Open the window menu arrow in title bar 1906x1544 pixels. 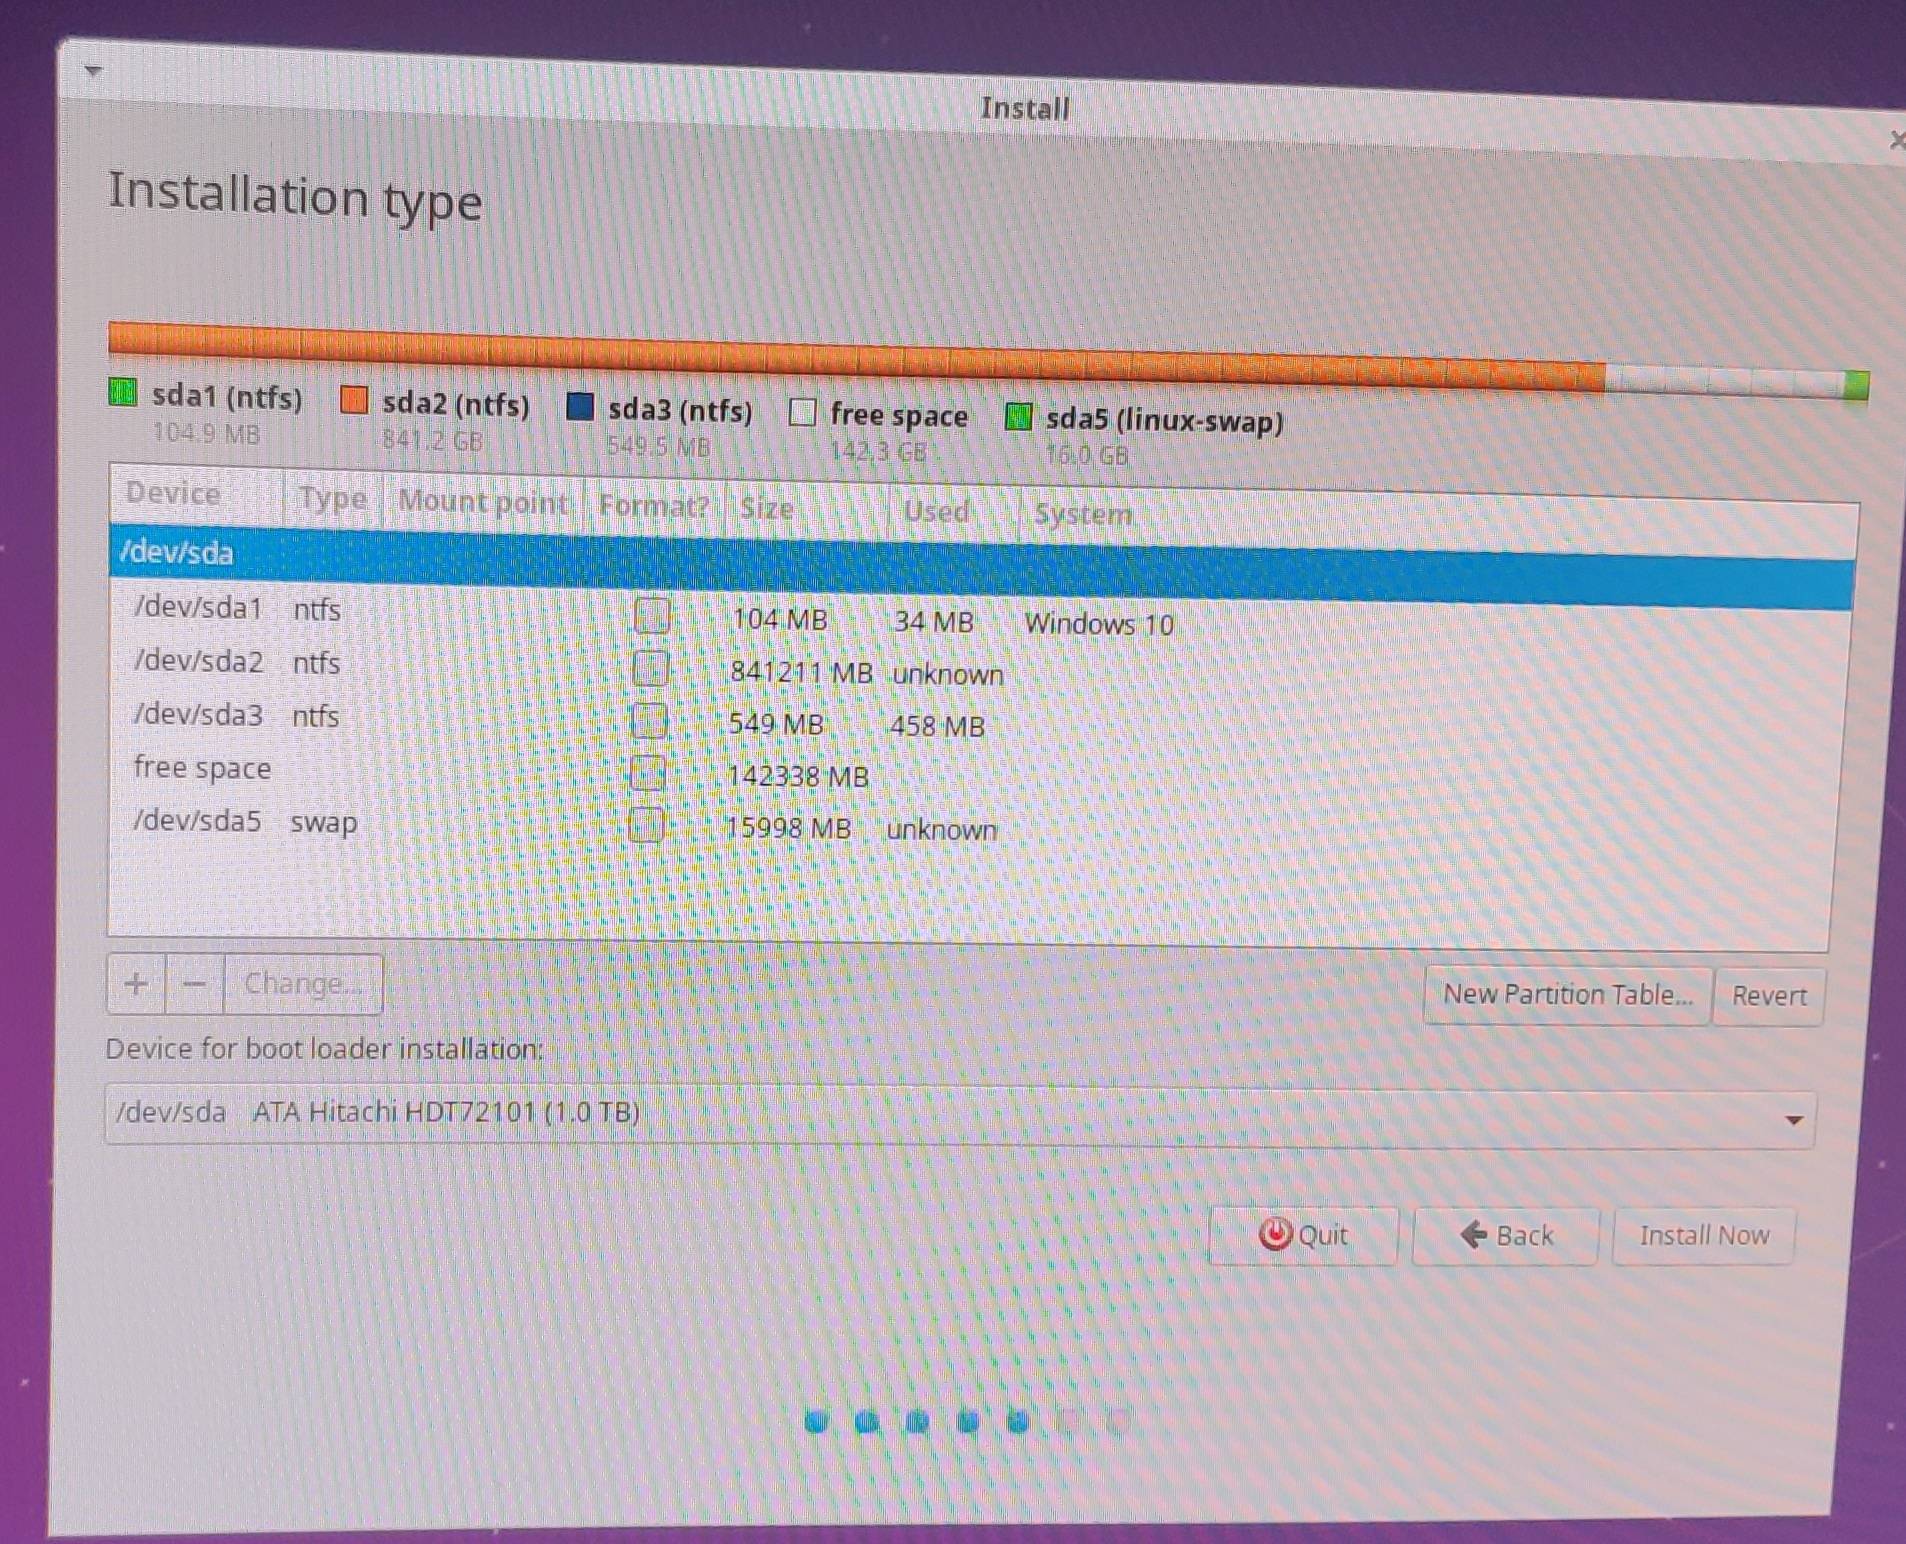(x=93, y=70)
